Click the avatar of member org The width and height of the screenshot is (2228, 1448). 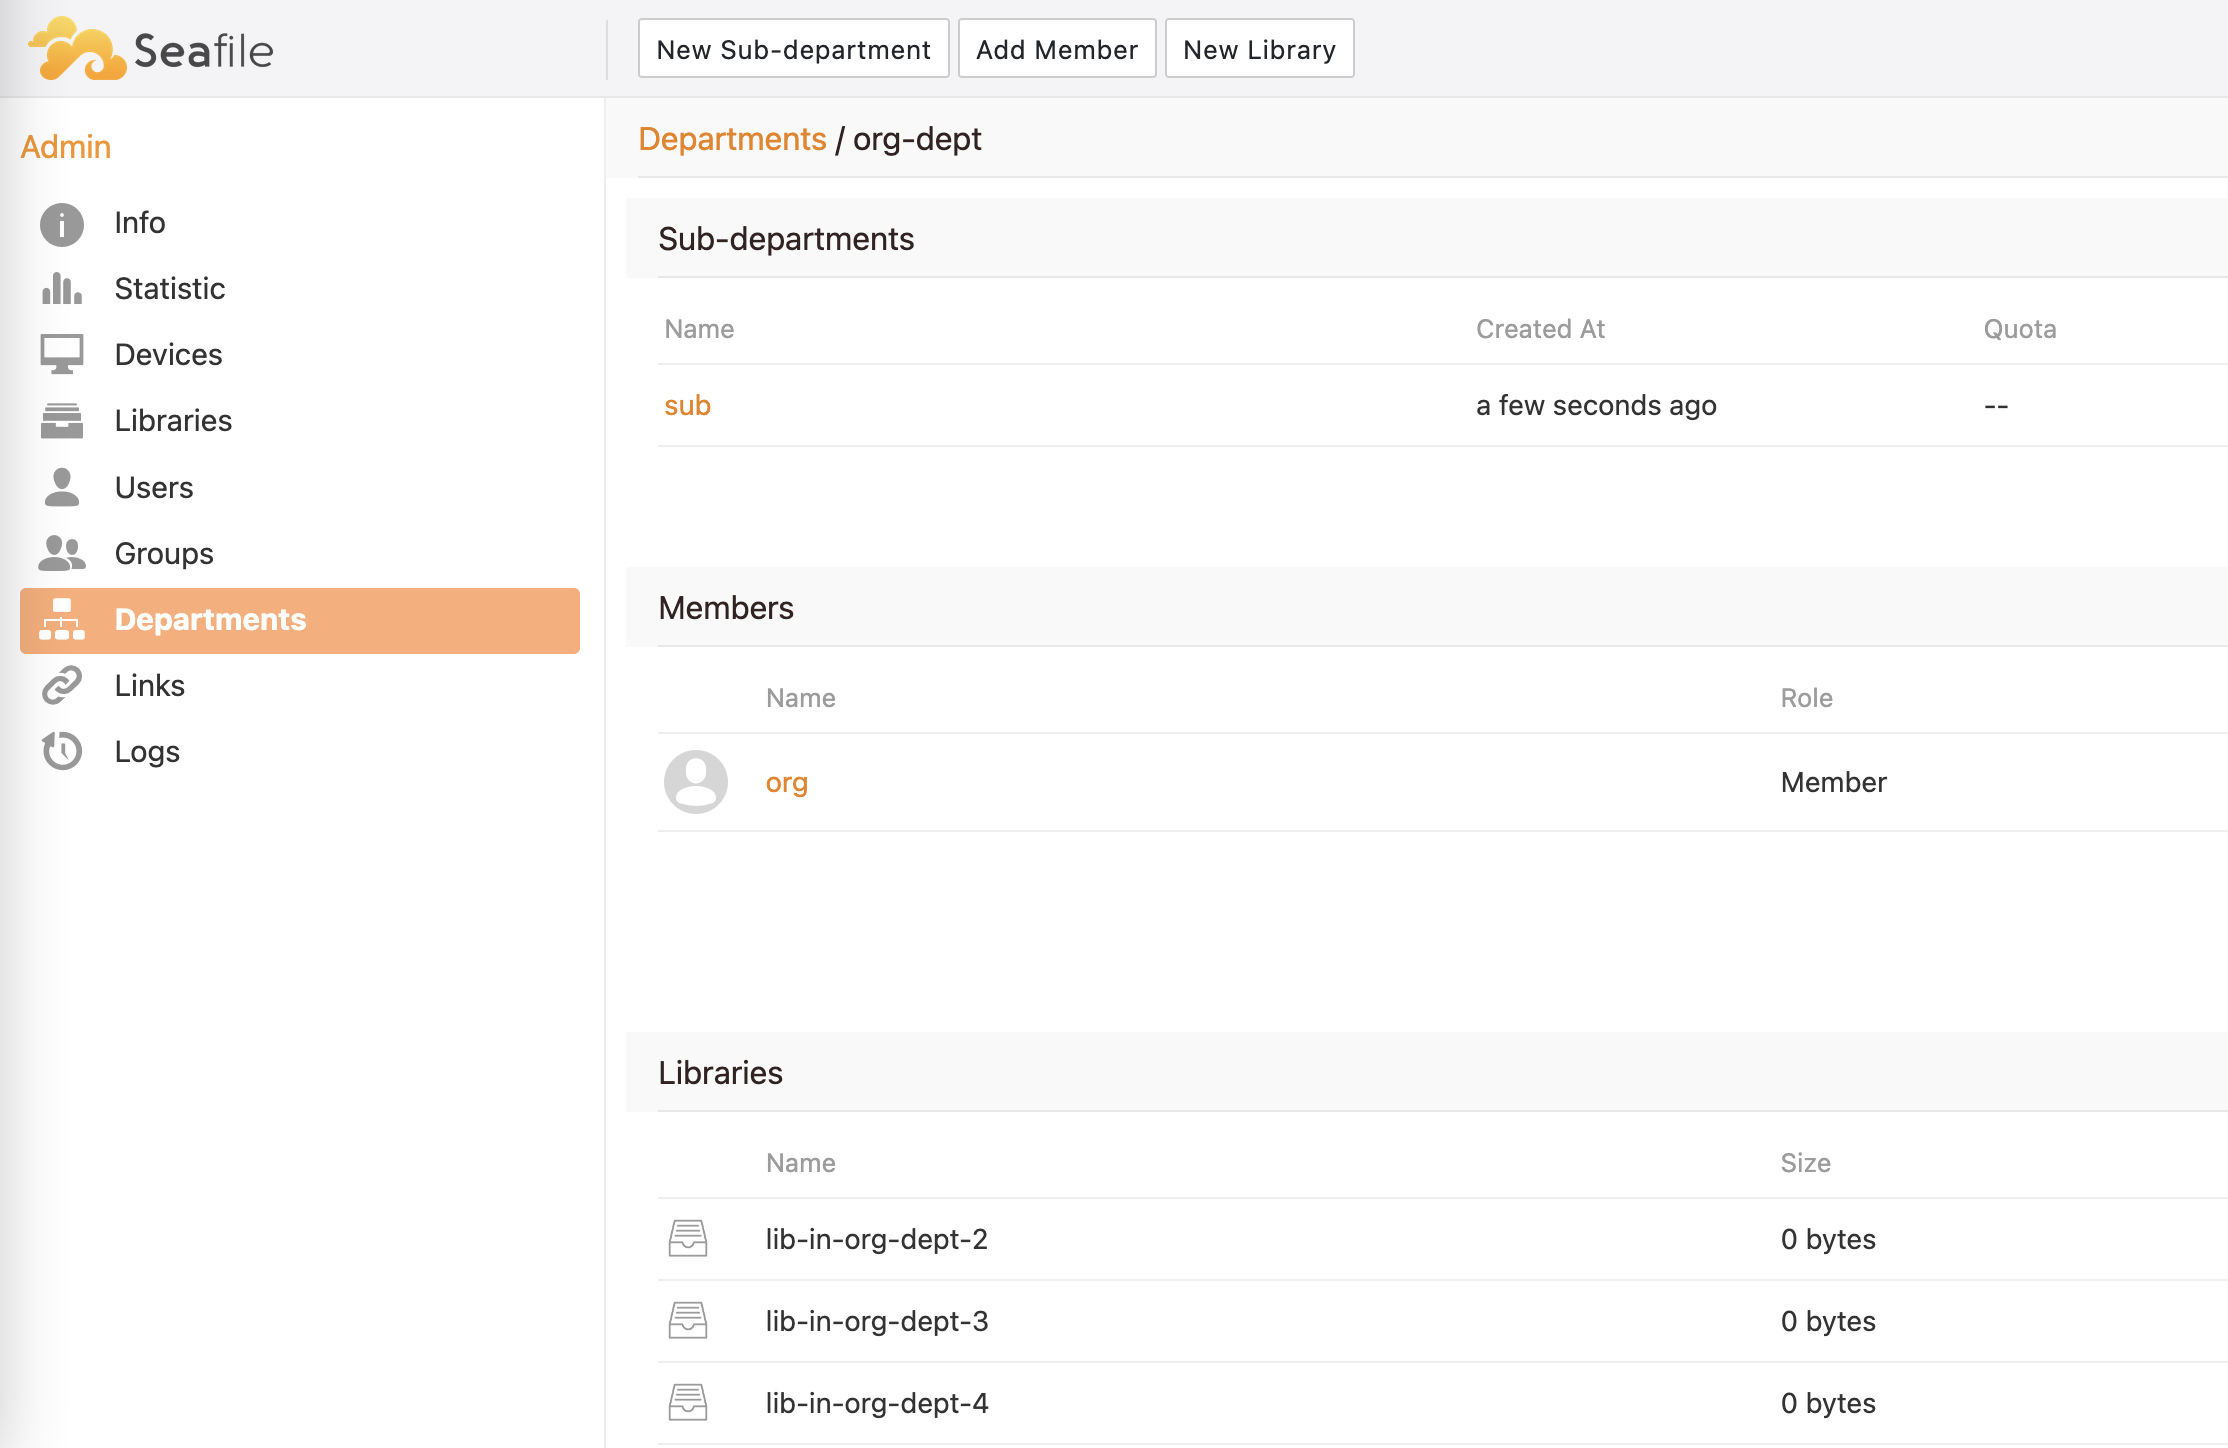pos(695,781)
